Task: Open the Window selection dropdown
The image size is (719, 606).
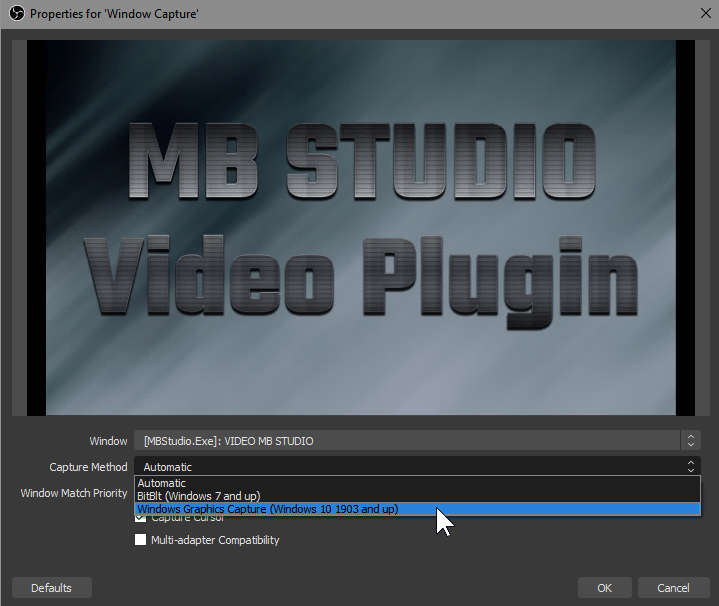Action: click(417, 441)
